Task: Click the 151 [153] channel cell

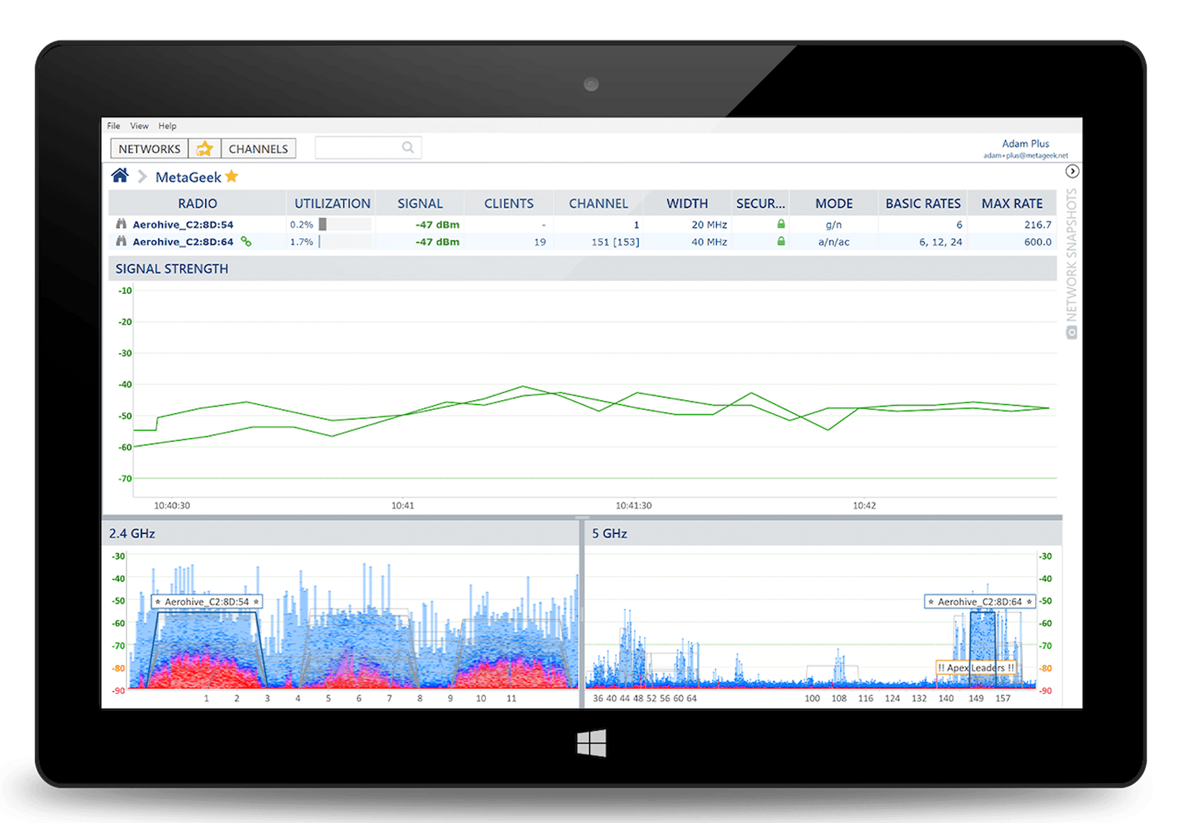Action: tap(615, 242)
